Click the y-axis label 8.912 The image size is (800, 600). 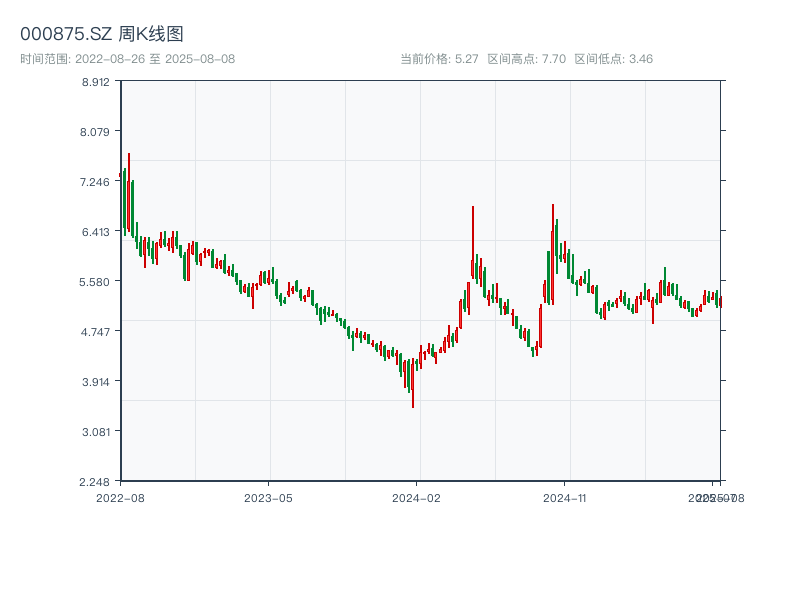pyautogui.click(x=95, y=82)
